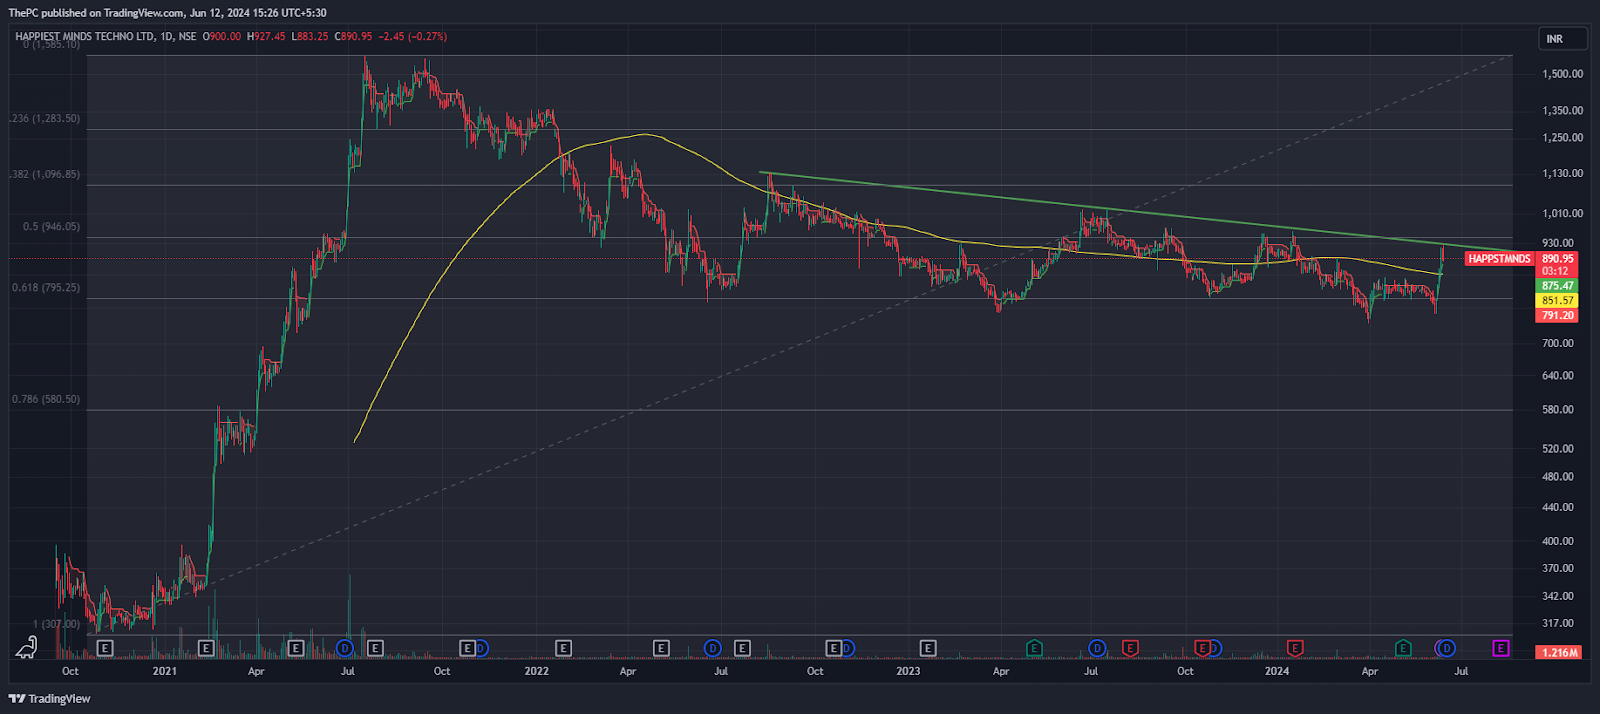Screen dimensions: 1600x714
Task: Click the red earnings marker after July 2023
Action: coord(1130,648)
